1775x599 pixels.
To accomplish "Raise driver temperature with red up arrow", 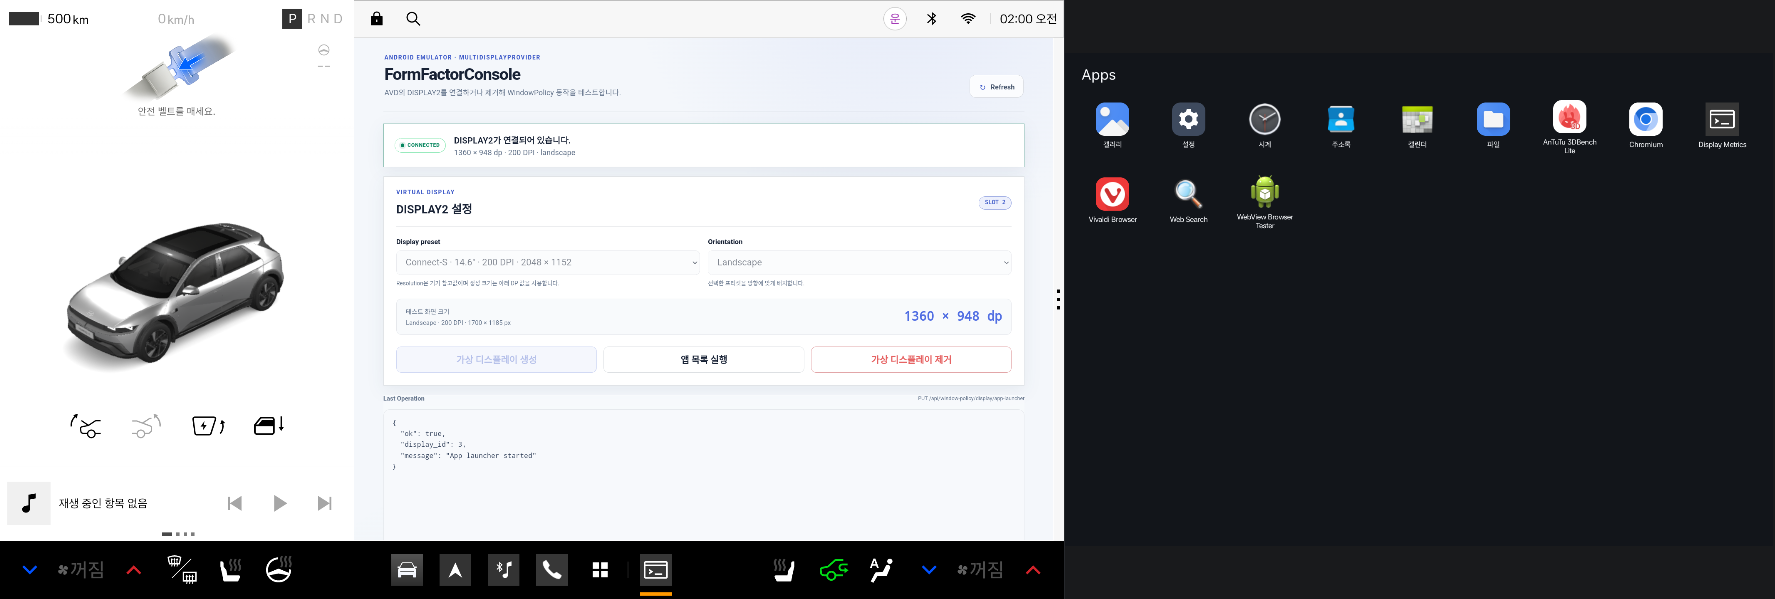I will point(133,570).
